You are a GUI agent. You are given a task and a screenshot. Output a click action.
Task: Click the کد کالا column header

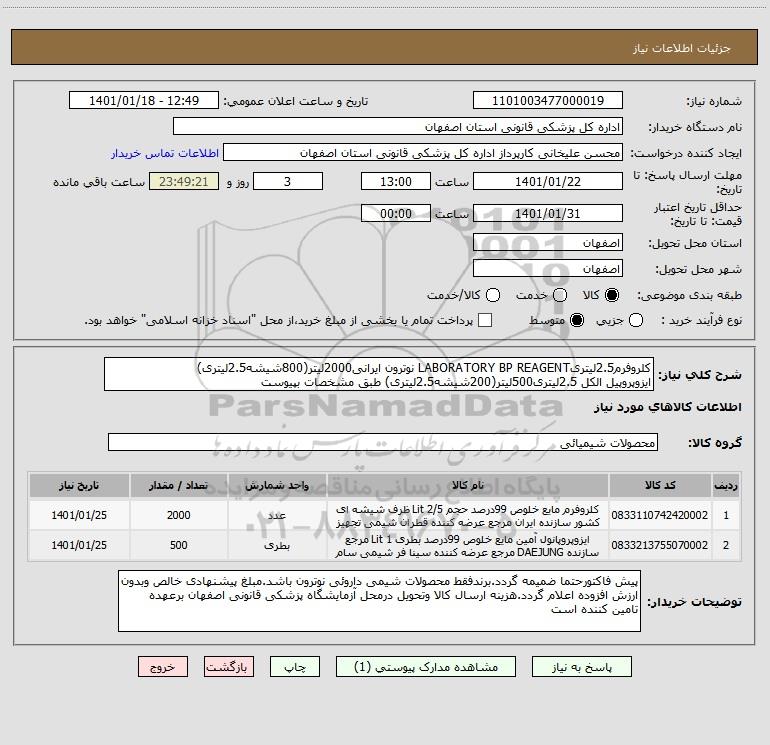click(x=660, y=485)
